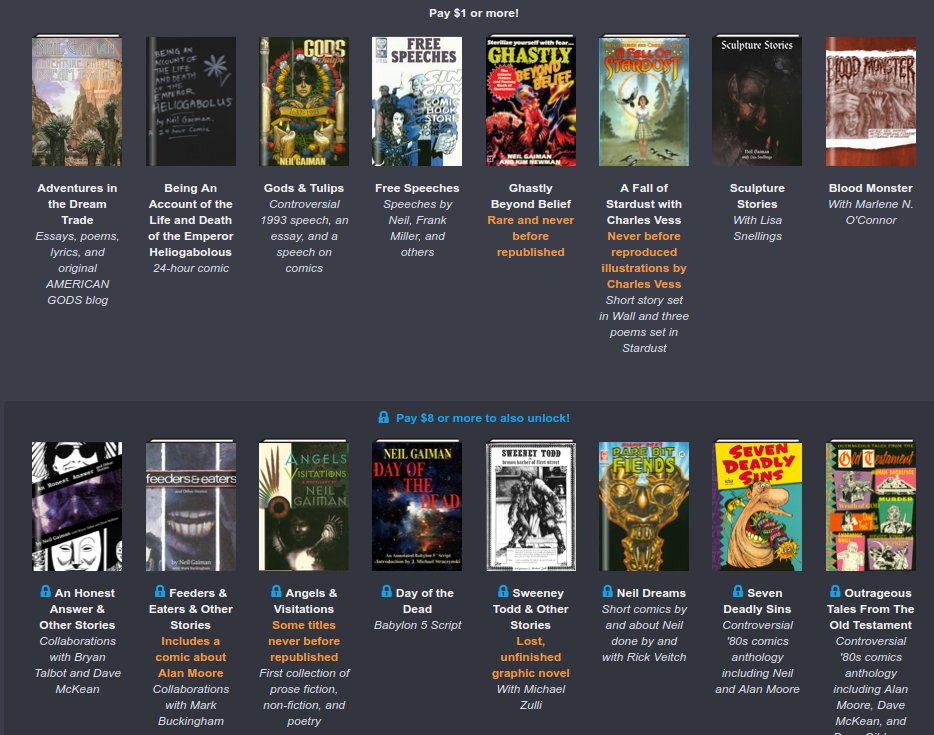Click lock icon beside Feeders & Eaters
The width and height of the screenshot is (934, 735).
coord(160,591)
